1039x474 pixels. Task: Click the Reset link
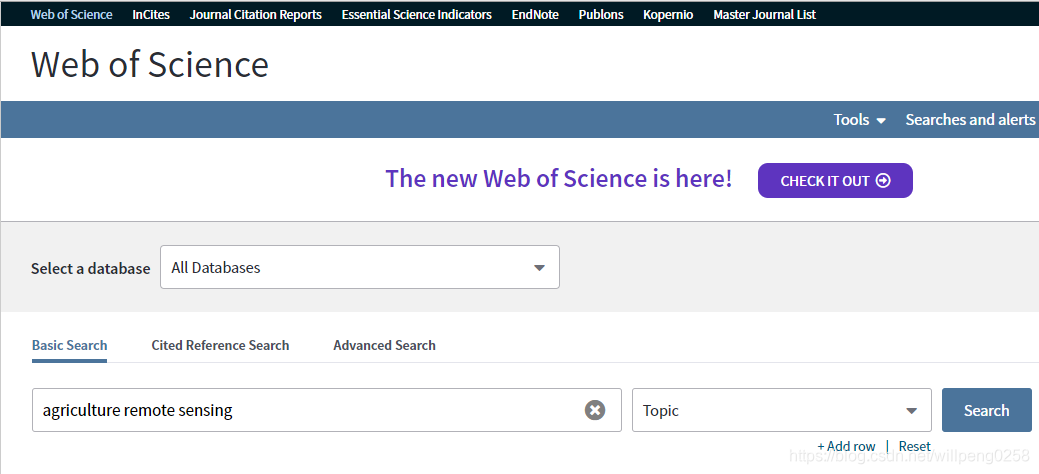pyautogui.click(x=914, y=446)
